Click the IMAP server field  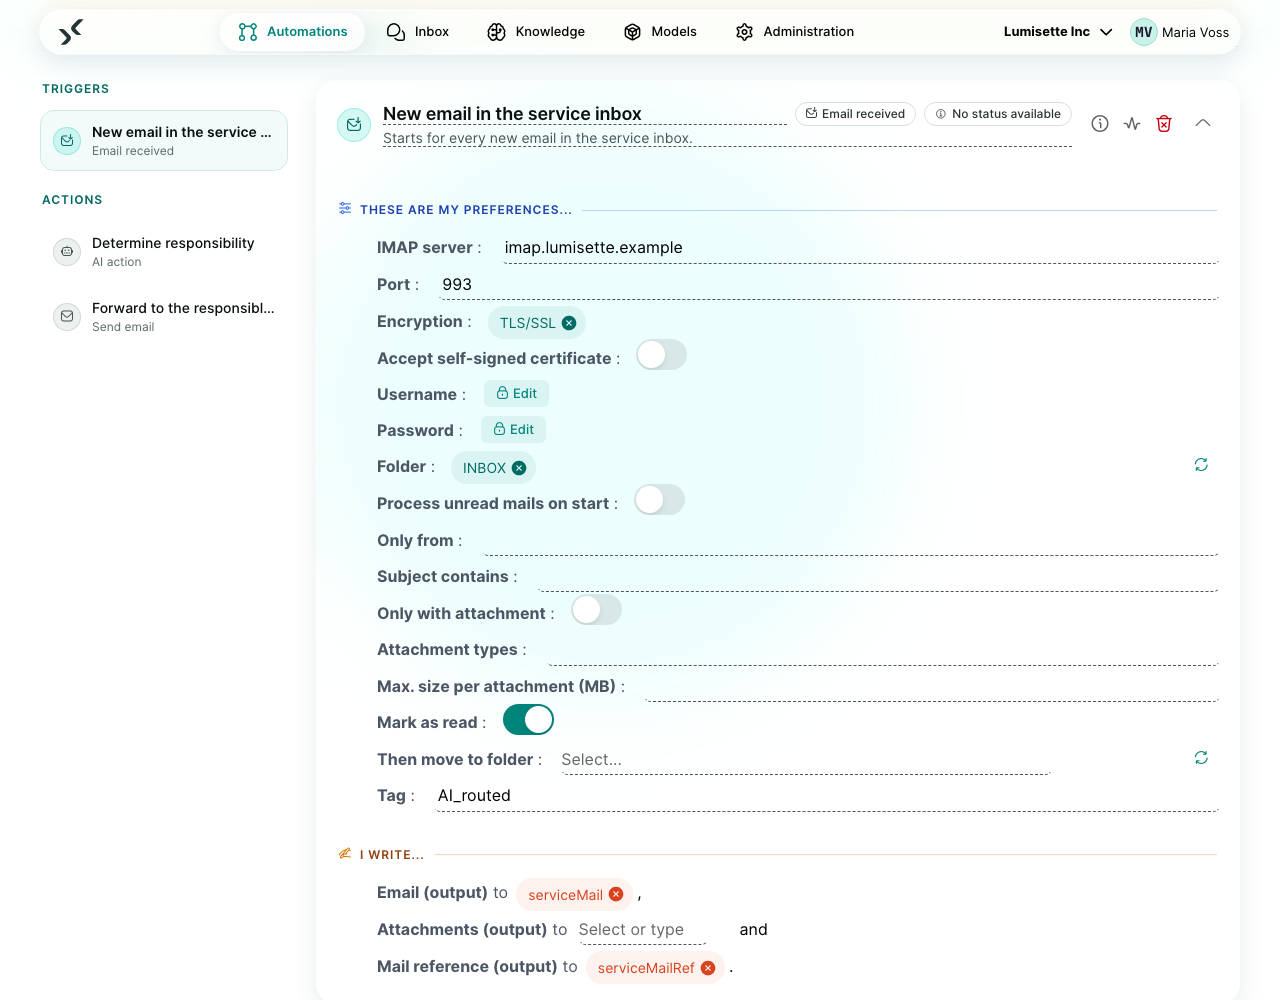click(x=861, y=248)
